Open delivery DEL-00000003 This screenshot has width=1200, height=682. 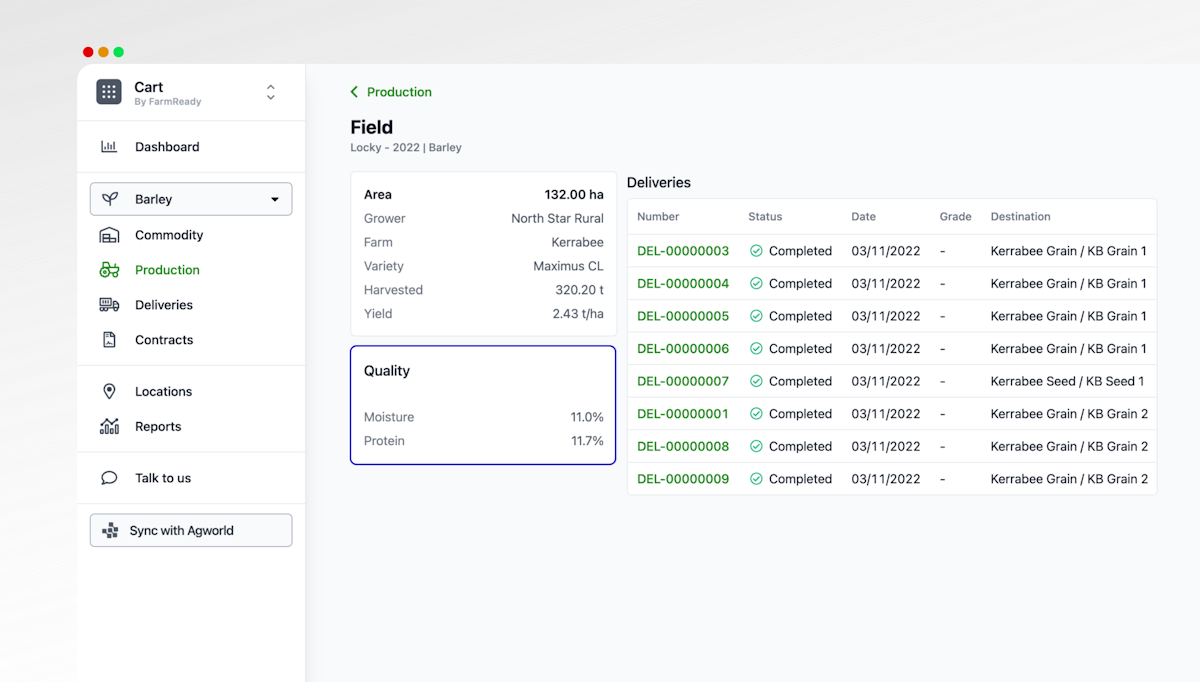coord(683,251)
